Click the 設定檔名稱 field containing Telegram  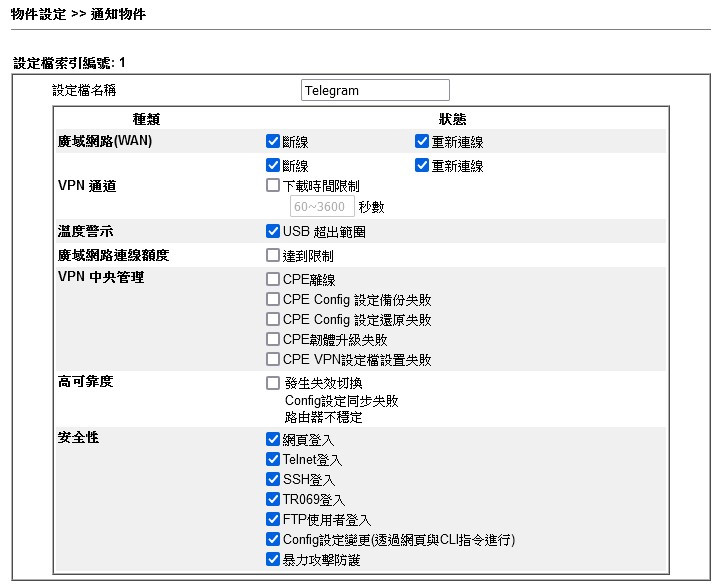pyautogui.click(x=375, y=90)
